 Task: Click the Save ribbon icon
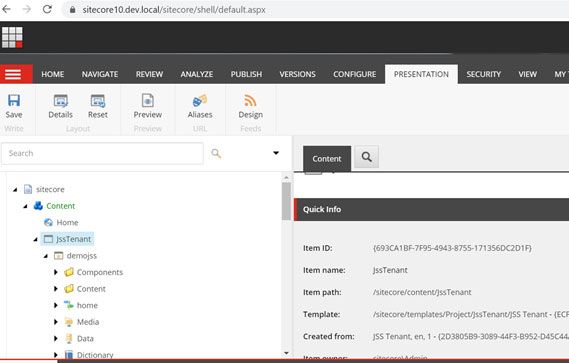[14, 101]
